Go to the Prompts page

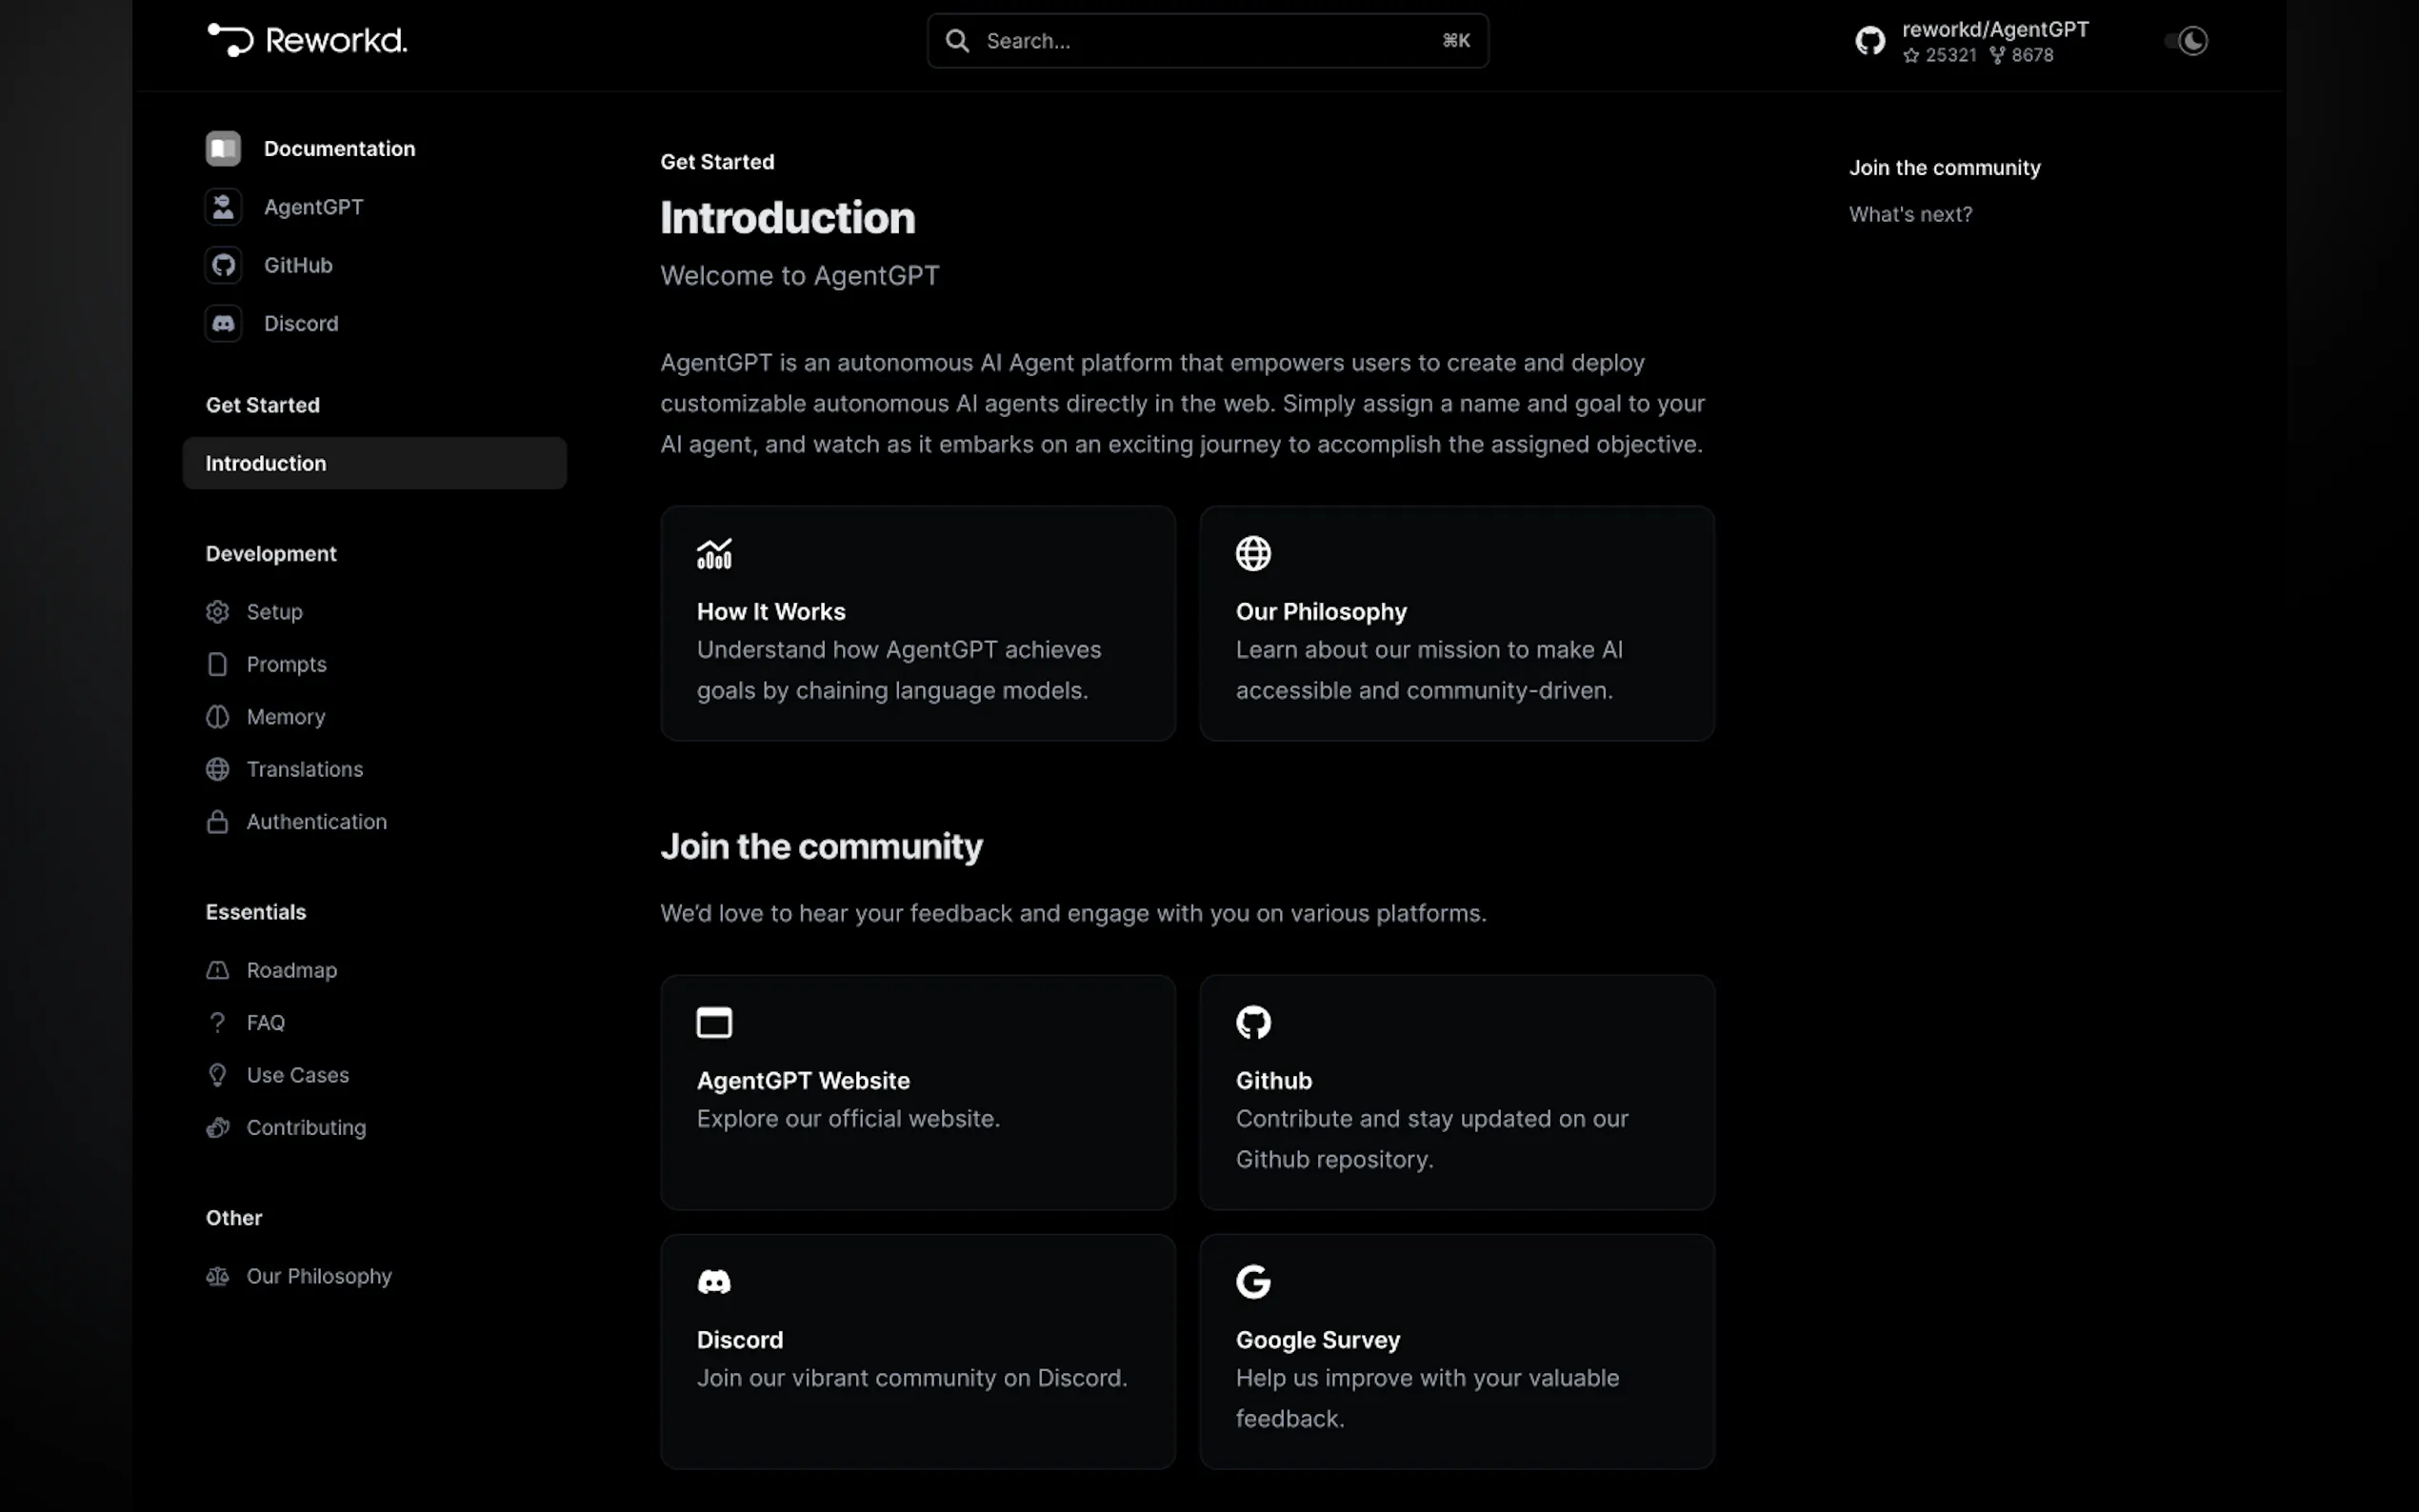[285, 664]
